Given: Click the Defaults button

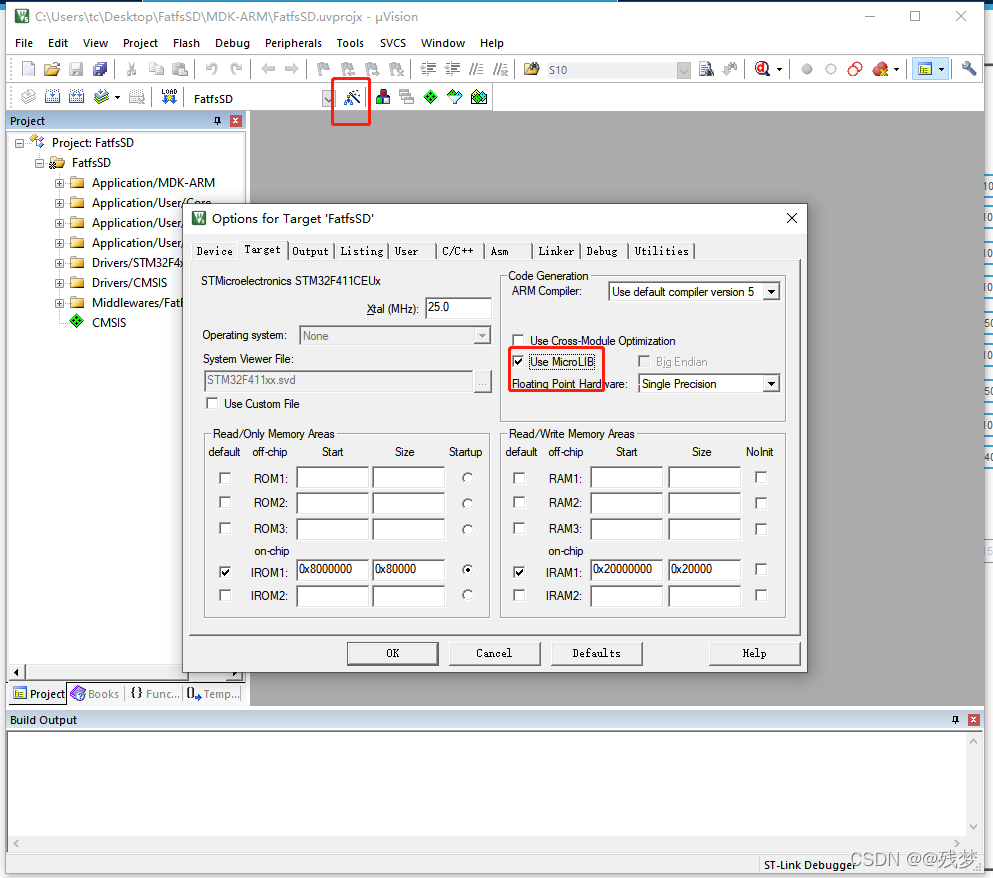Looking at the screenshot, I should (597, 653).
